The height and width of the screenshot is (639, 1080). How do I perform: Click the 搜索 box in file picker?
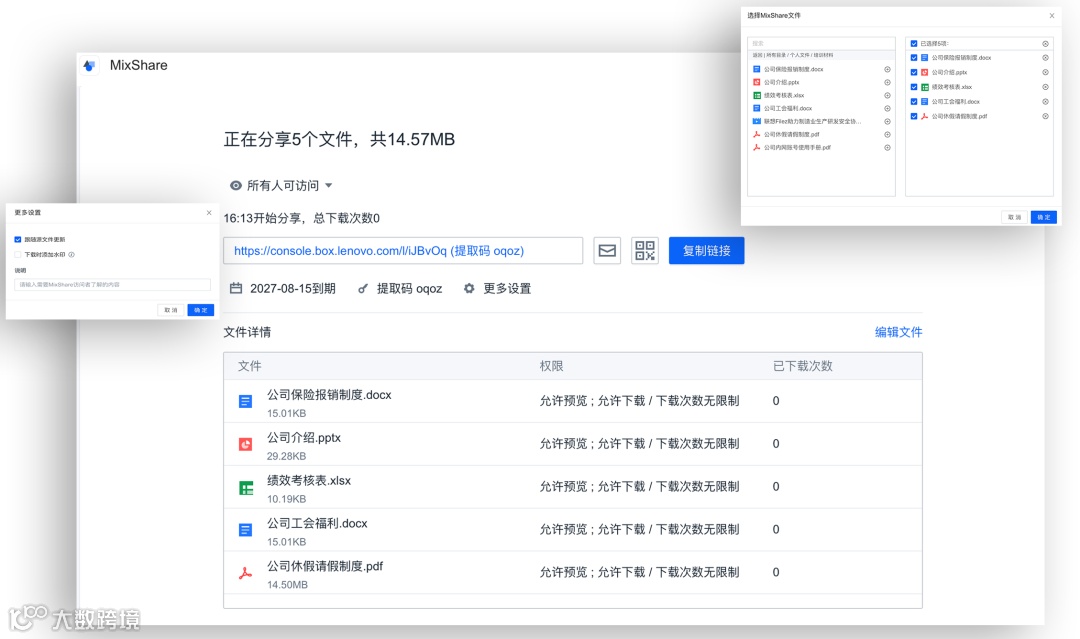pyautogui.click(x=821, y=43)
